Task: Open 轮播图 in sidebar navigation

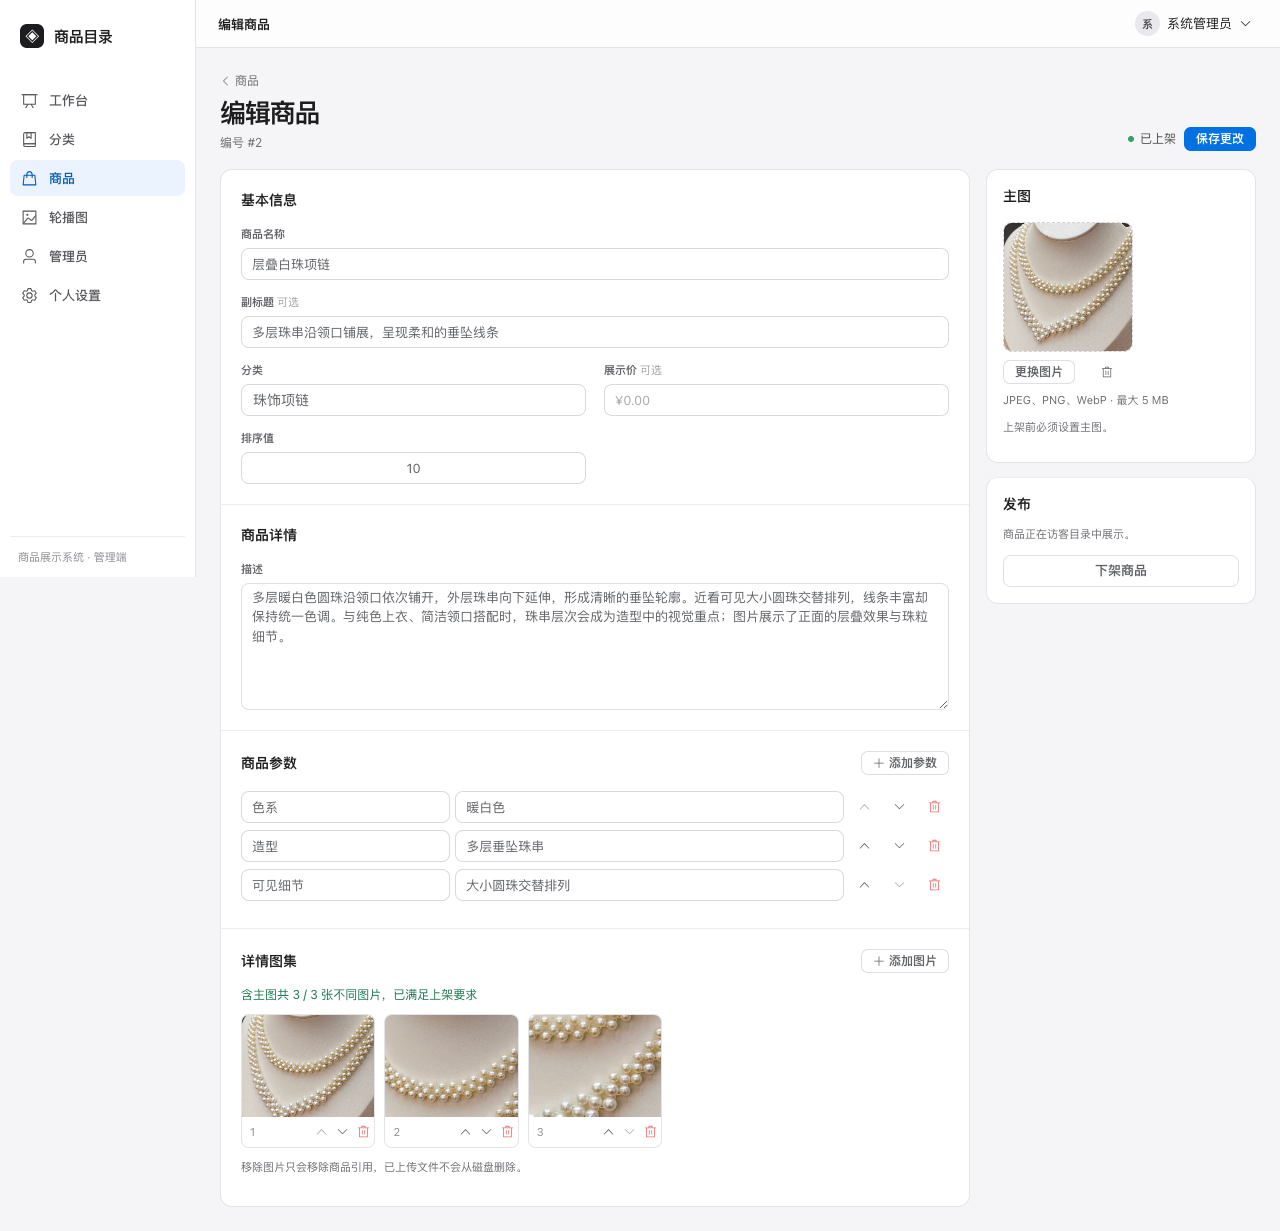Action: (97, 217)
